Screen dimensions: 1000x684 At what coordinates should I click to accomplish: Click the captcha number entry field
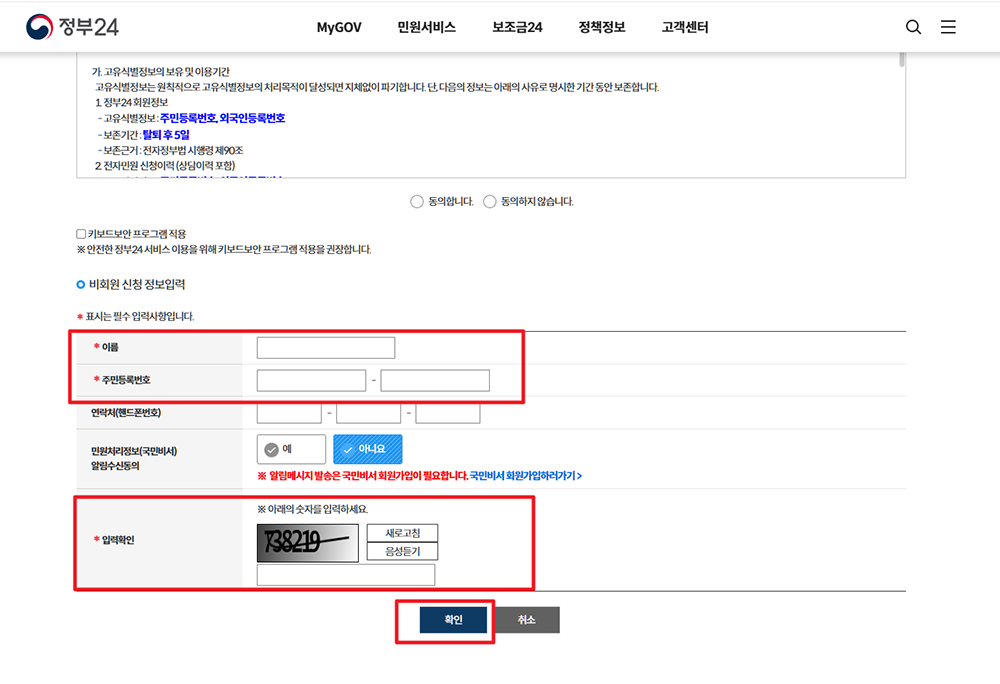345,574
